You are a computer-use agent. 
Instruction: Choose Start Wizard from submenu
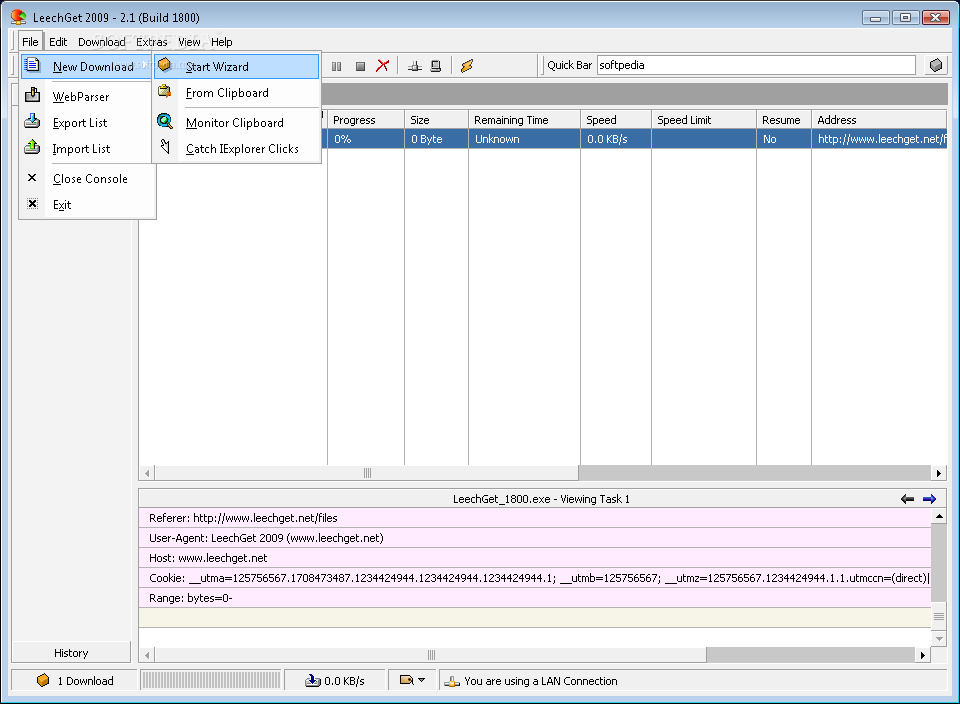click(236, 66)
